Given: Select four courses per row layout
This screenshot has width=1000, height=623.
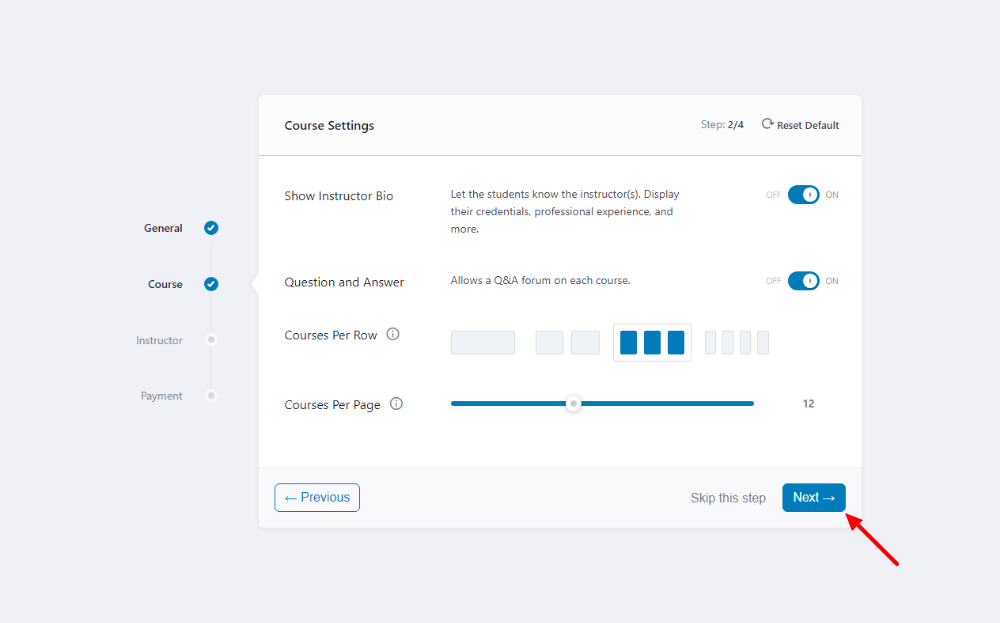Looking at the screenshot, I should [737, 342].
